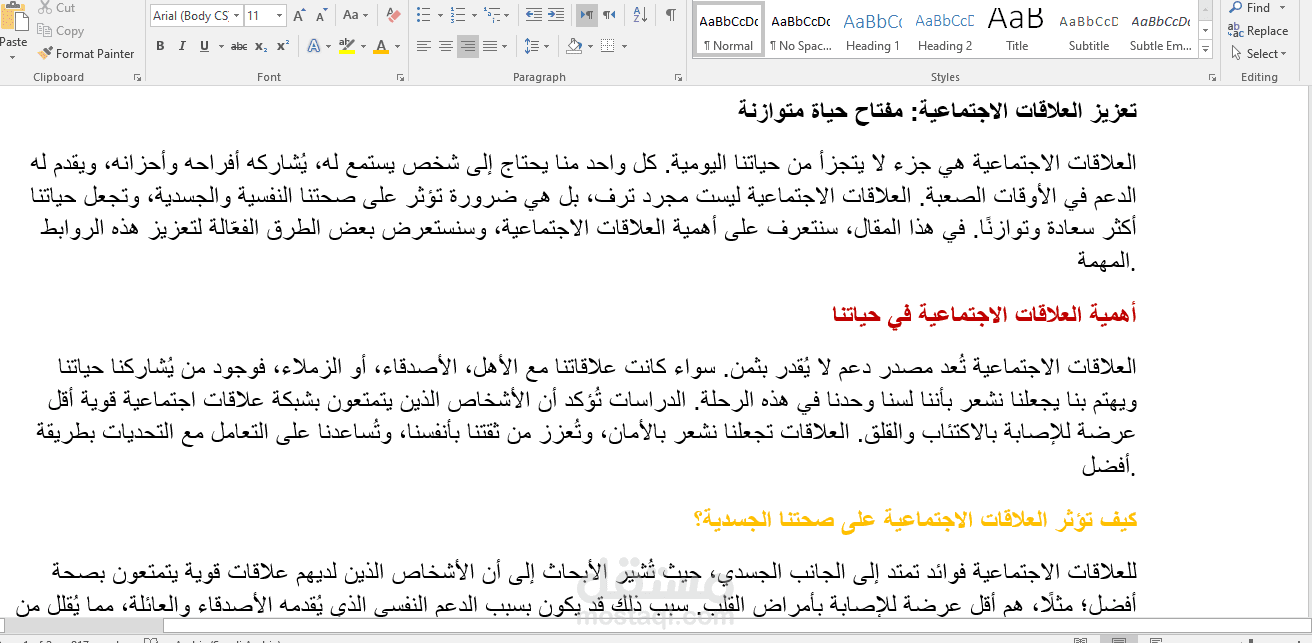Toggle underline formatting

point(204,46)
